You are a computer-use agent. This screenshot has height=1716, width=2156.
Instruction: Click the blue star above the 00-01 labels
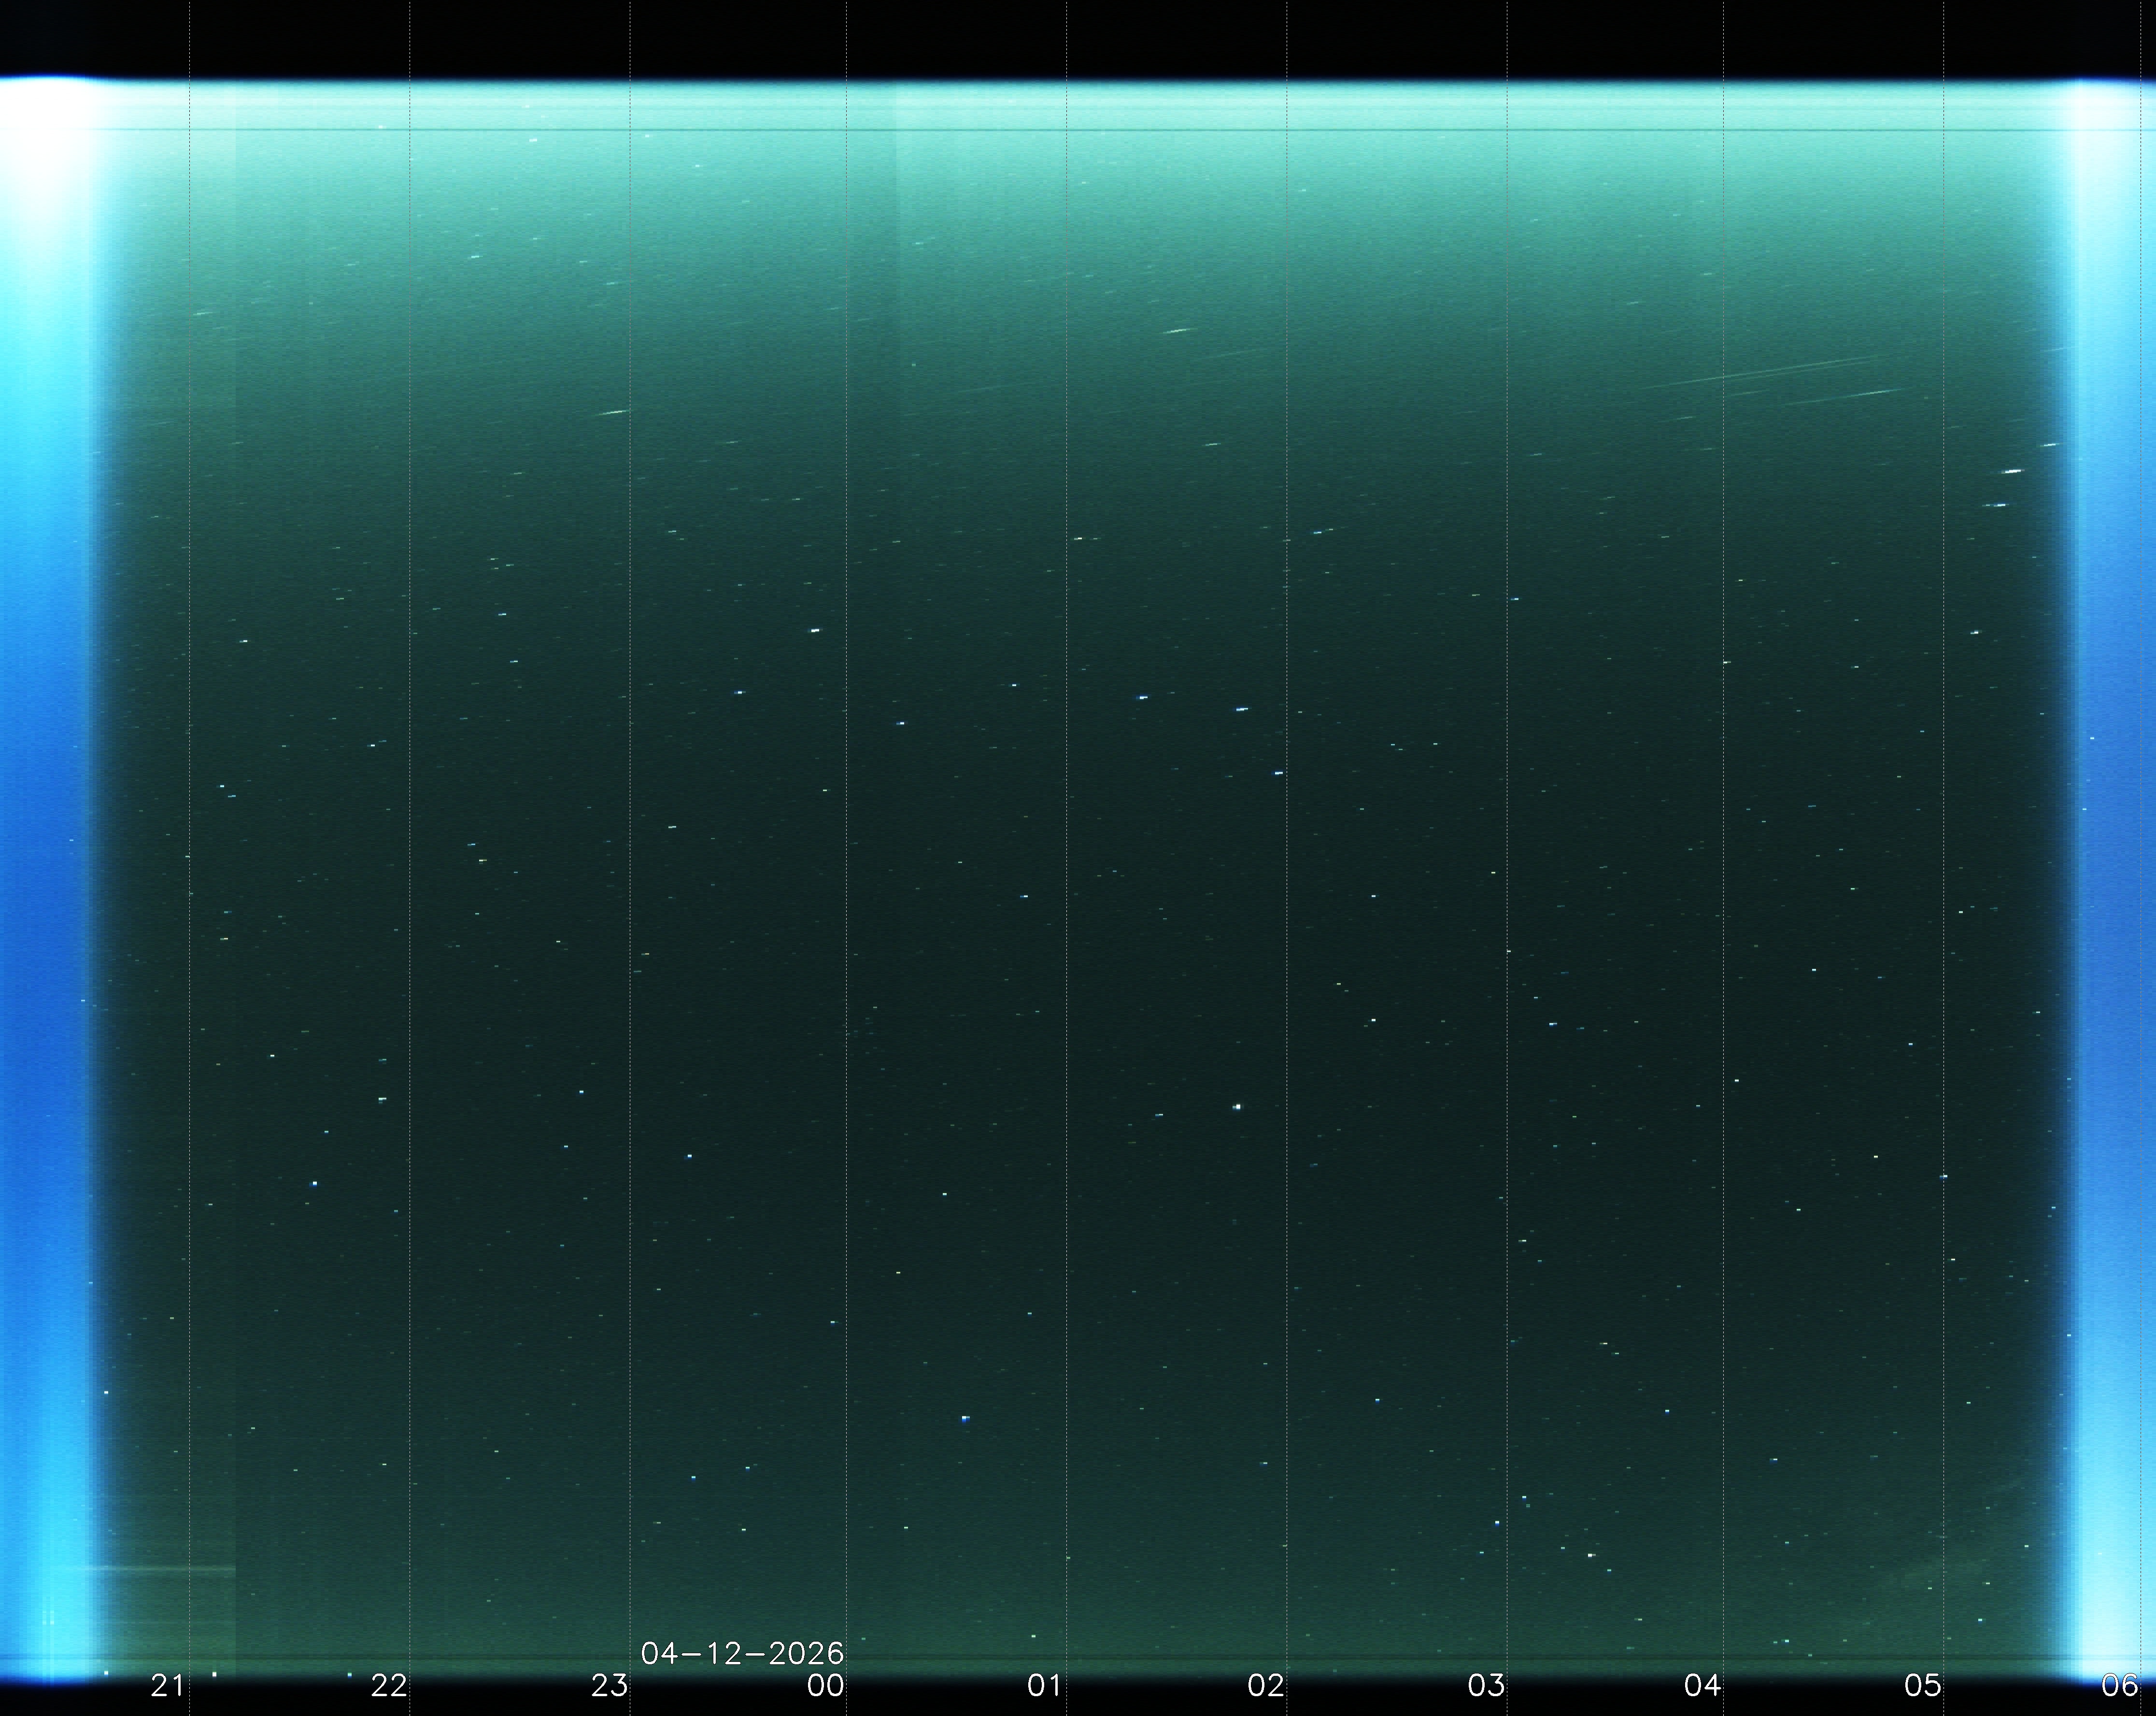click(x=965, y=1419)
